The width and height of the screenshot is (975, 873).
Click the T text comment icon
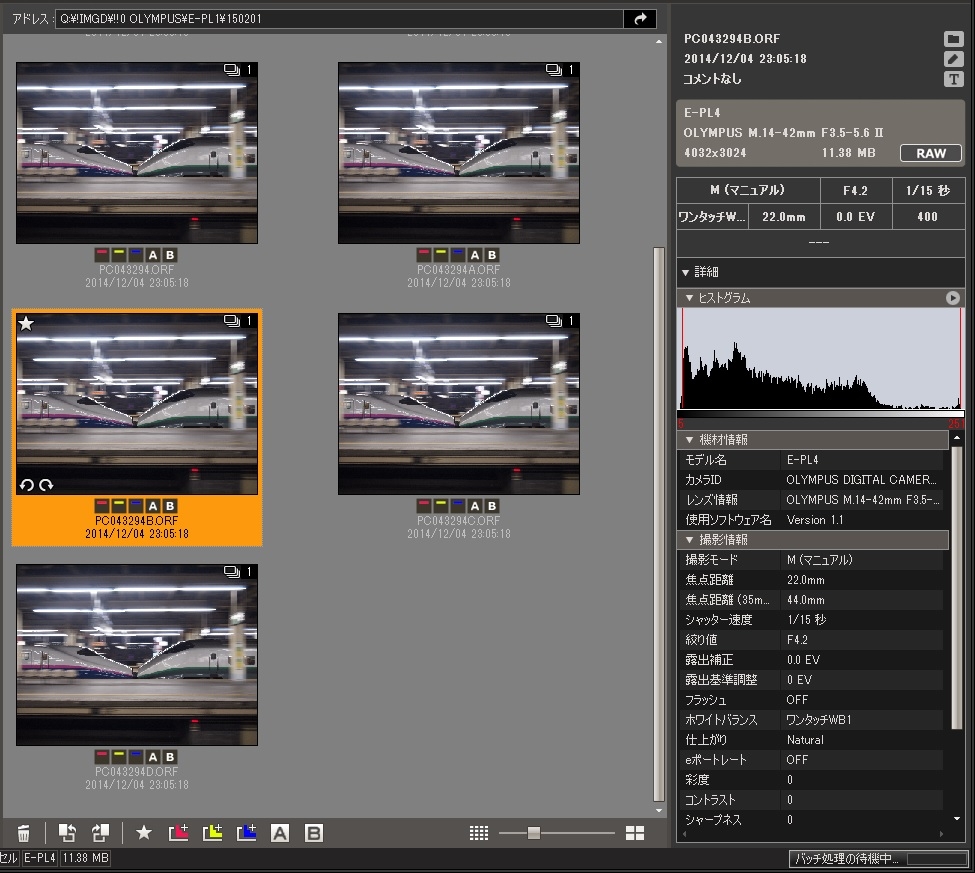(953, 79)
